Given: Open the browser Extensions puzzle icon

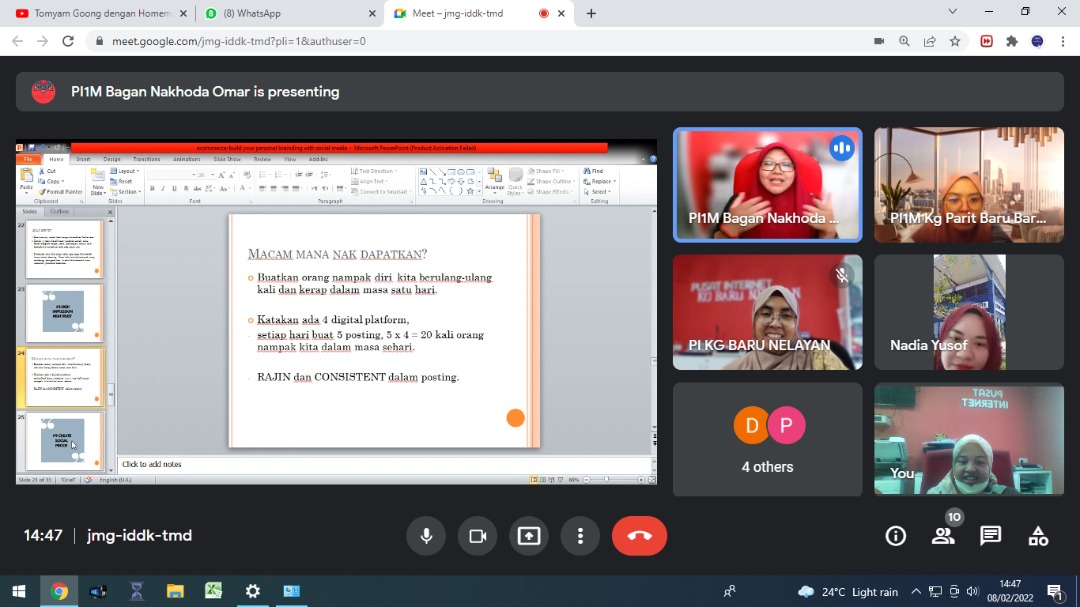Looking at the screenshot, I should 1012,41.
